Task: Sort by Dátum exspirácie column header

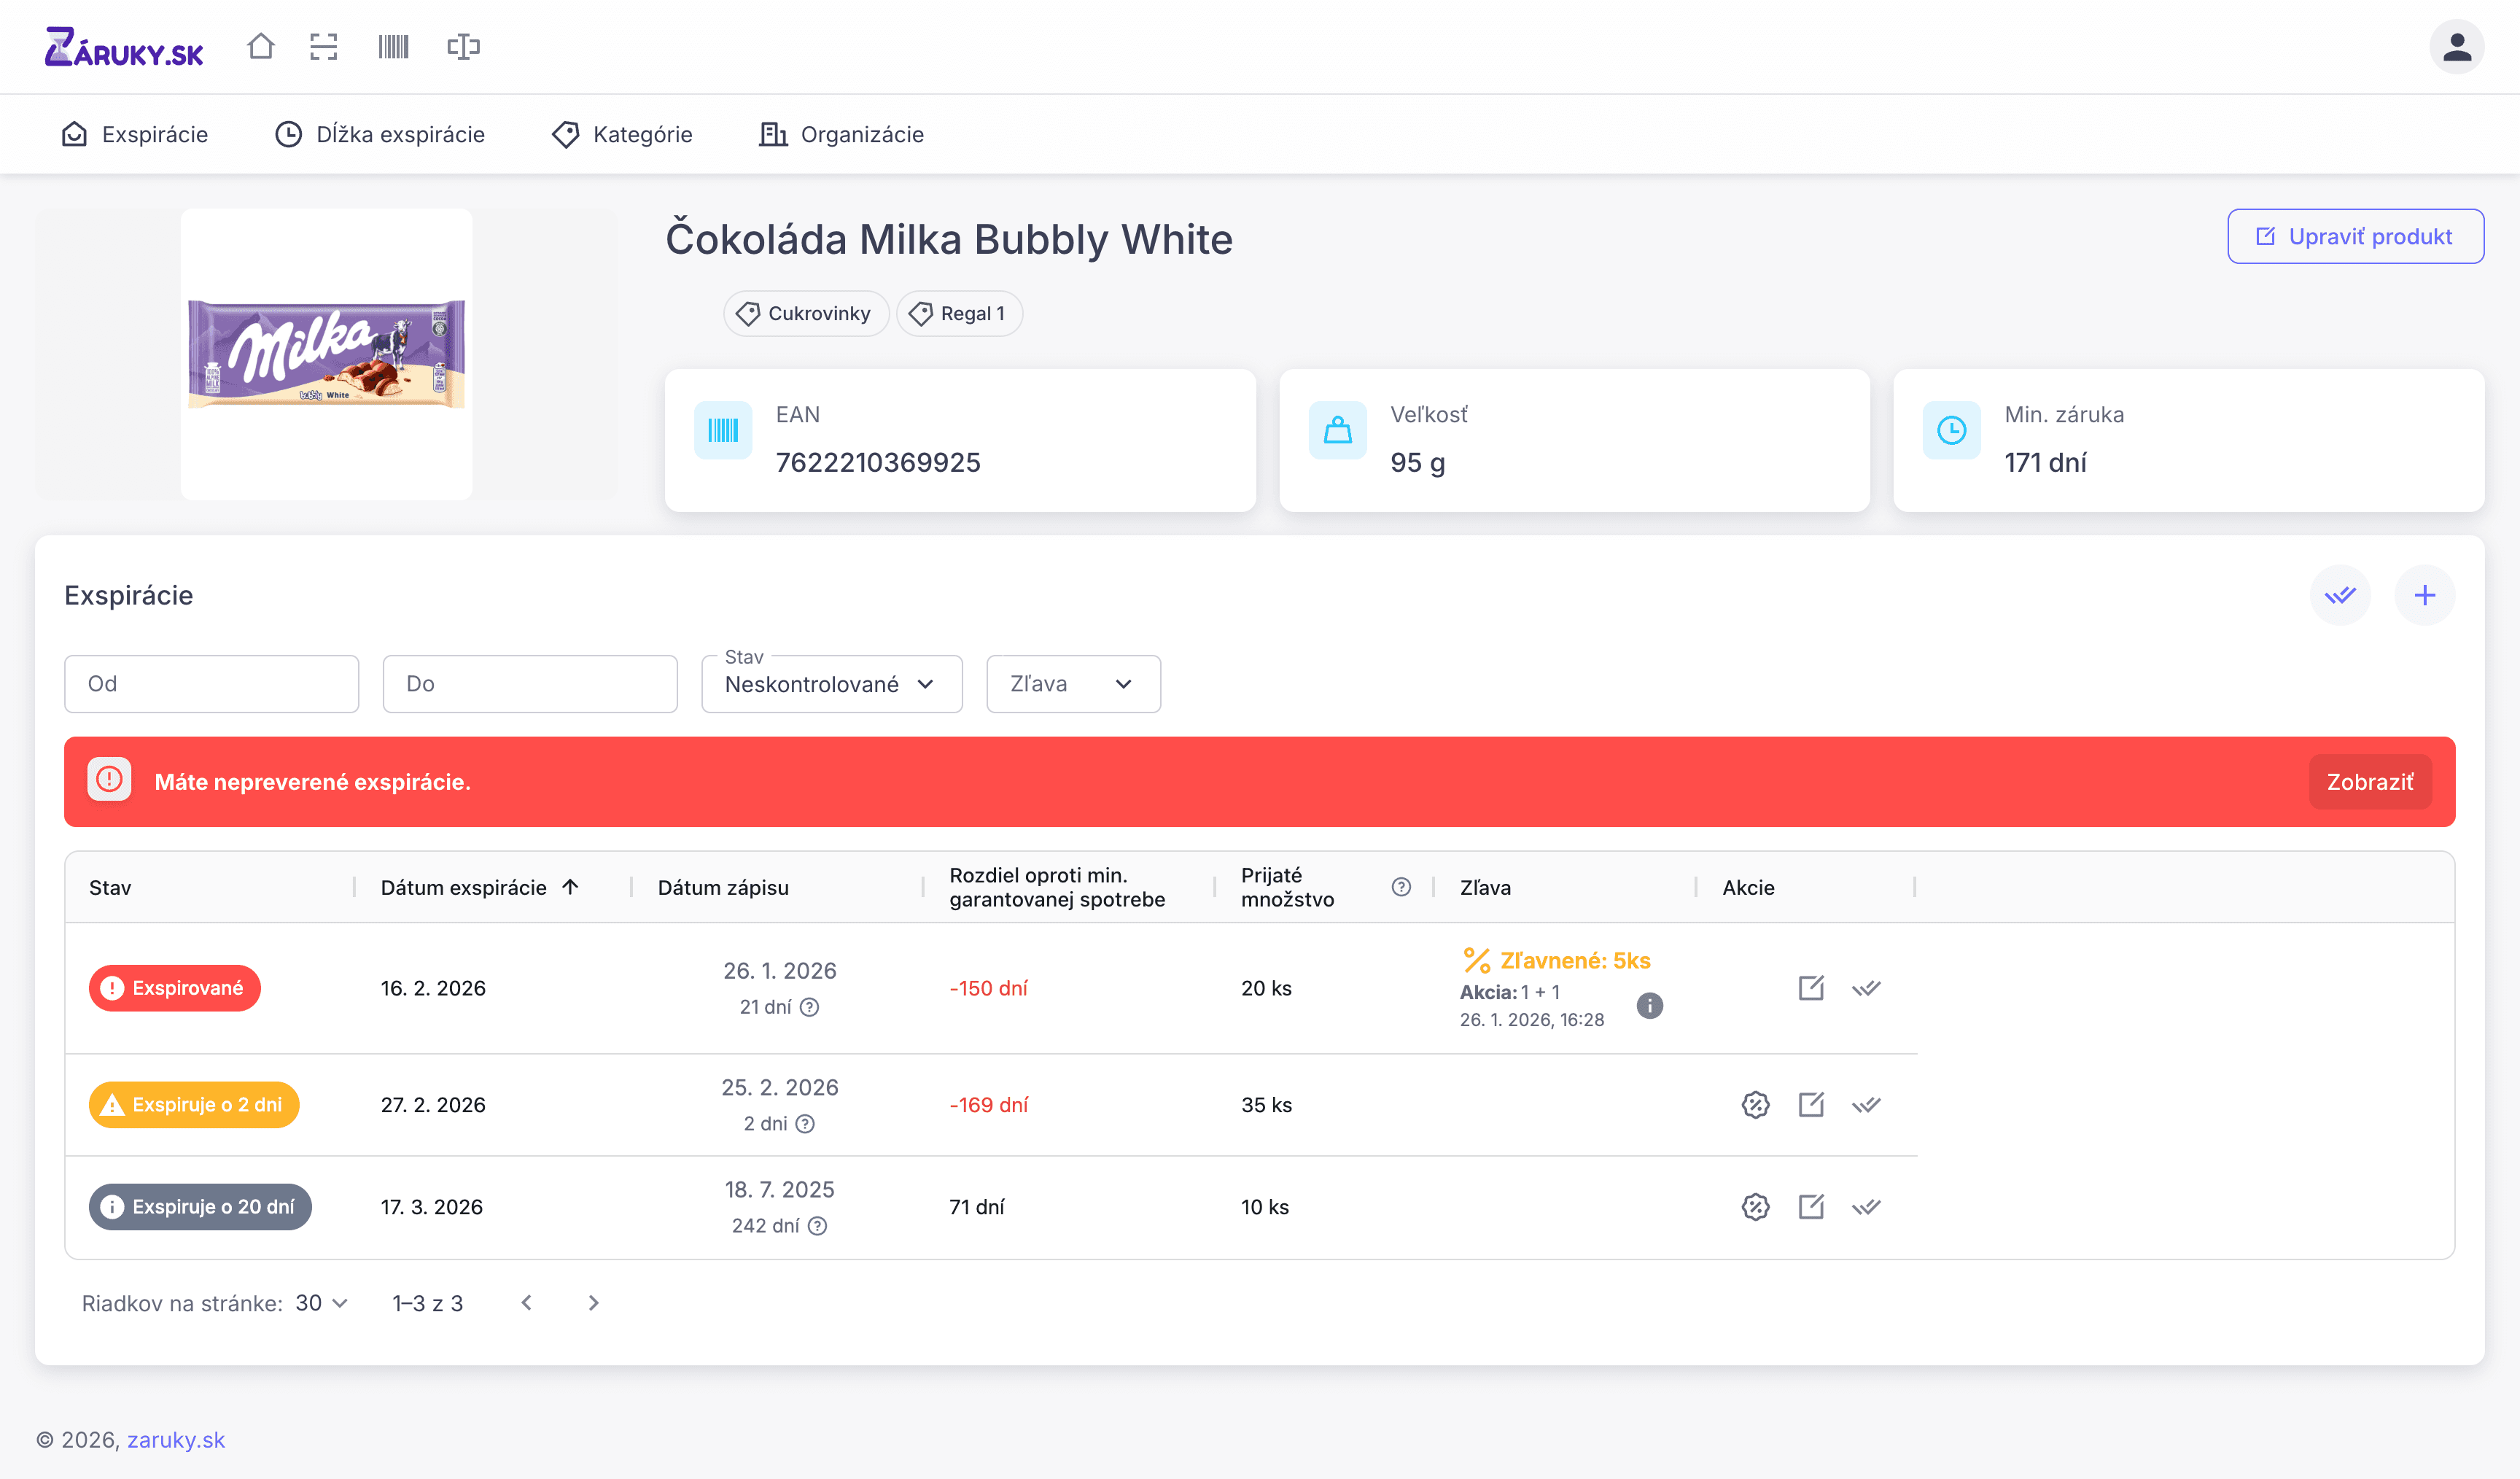Action: [x=464, y=887]
